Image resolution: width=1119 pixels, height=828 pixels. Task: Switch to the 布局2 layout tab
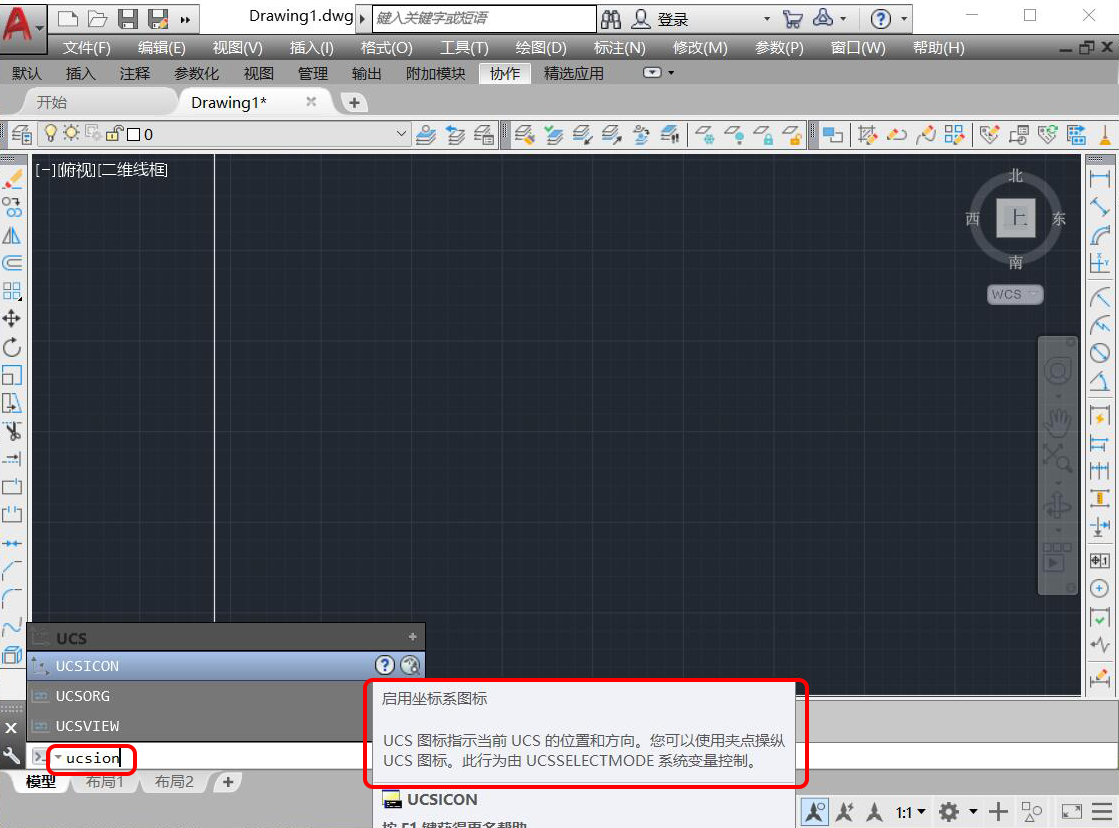pyautogui.click(x=174, y=782)
